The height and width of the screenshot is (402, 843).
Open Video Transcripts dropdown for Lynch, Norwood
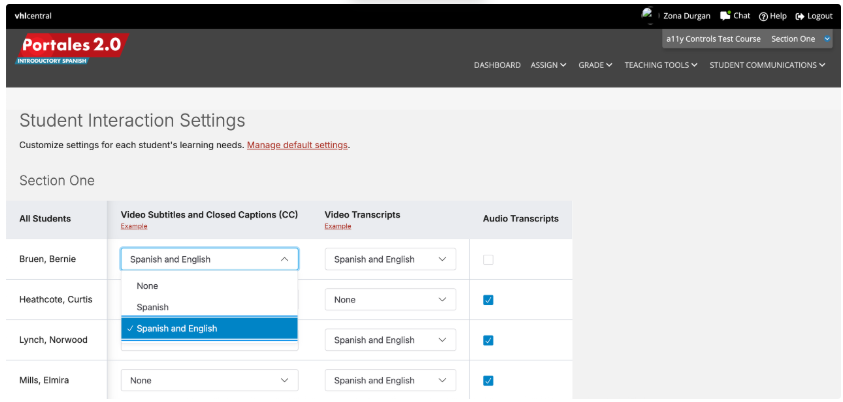coord(390,340)
